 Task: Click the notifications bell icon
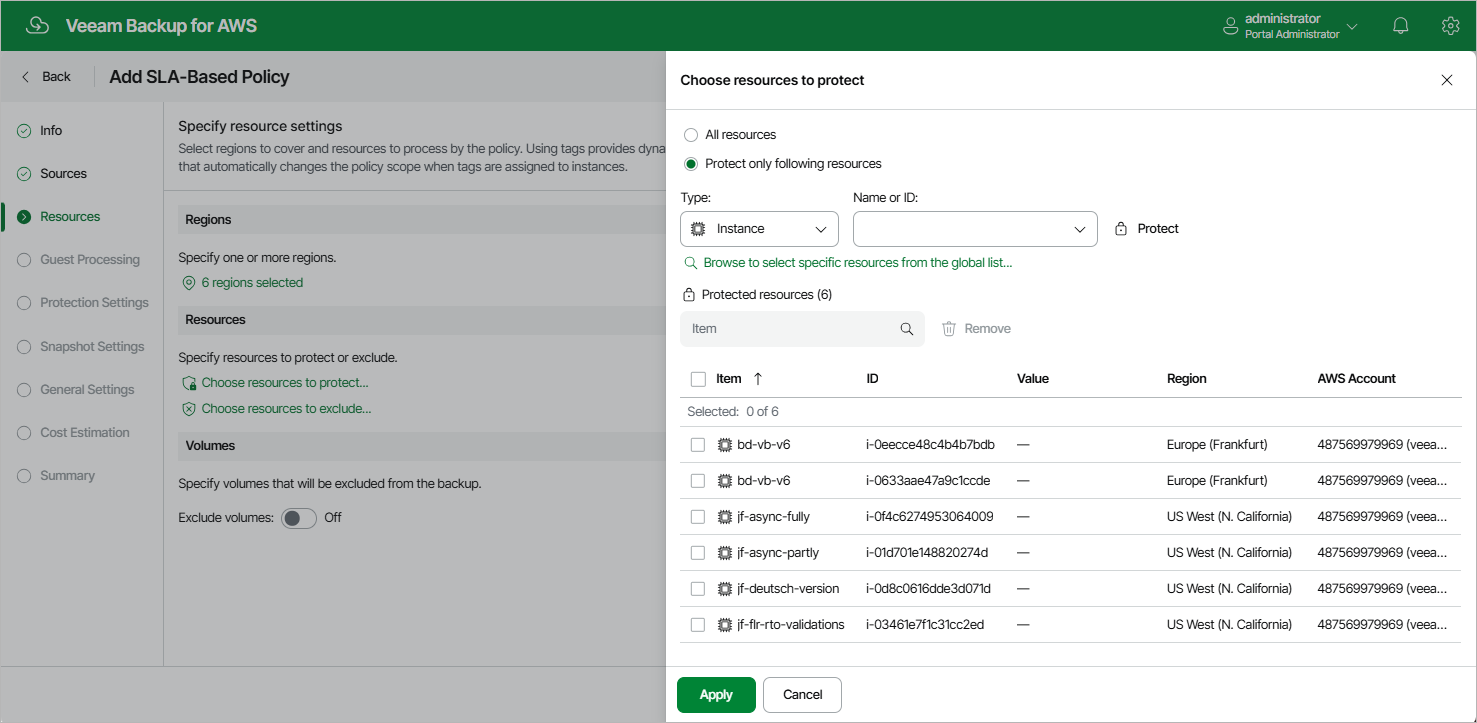(x=1400, y=26)
